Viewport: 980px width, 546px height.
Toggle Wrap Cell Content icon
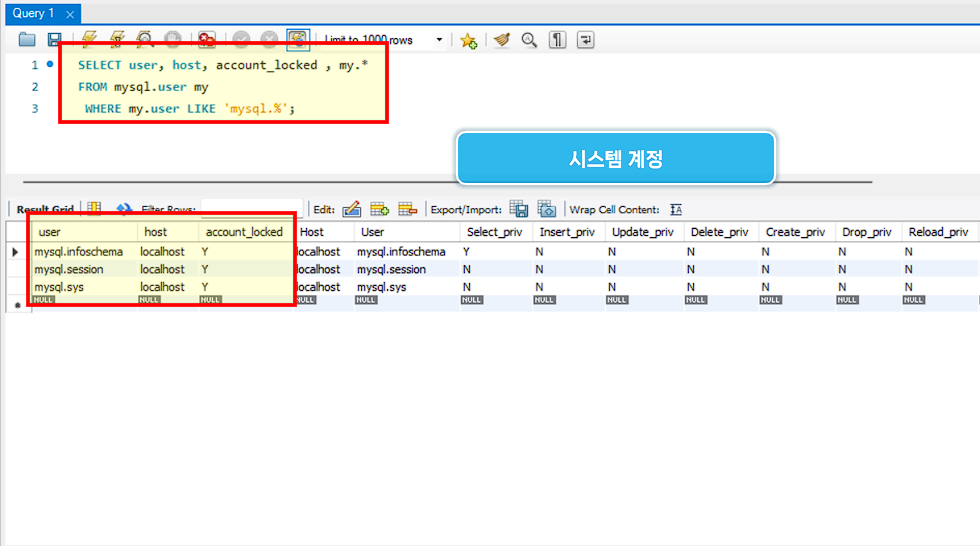(x=676, y=209)
